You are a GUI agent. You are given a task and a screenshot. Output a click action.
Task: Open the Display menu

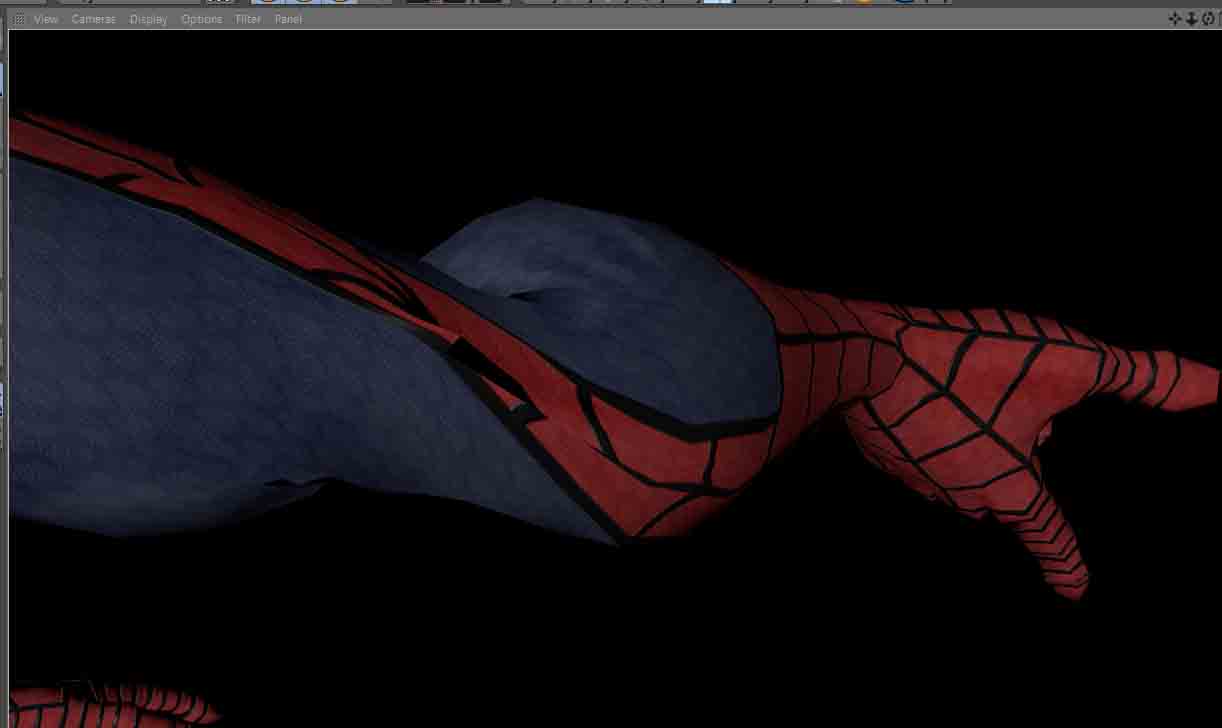tap(148, 19)
